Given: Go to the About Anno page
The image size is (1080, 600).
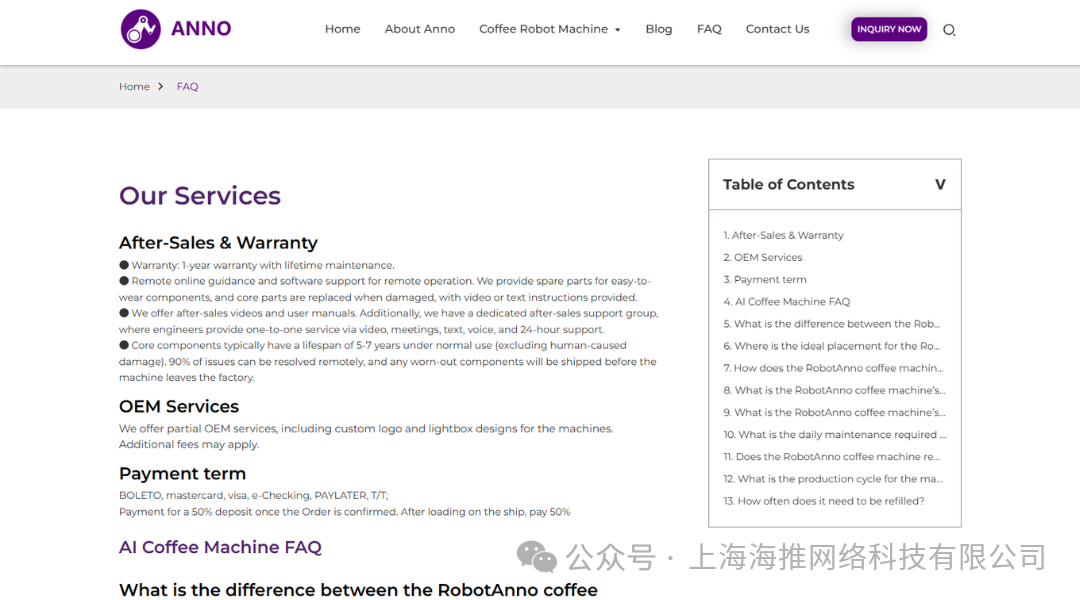Looking at the screenshot, I should pos(419,29).
